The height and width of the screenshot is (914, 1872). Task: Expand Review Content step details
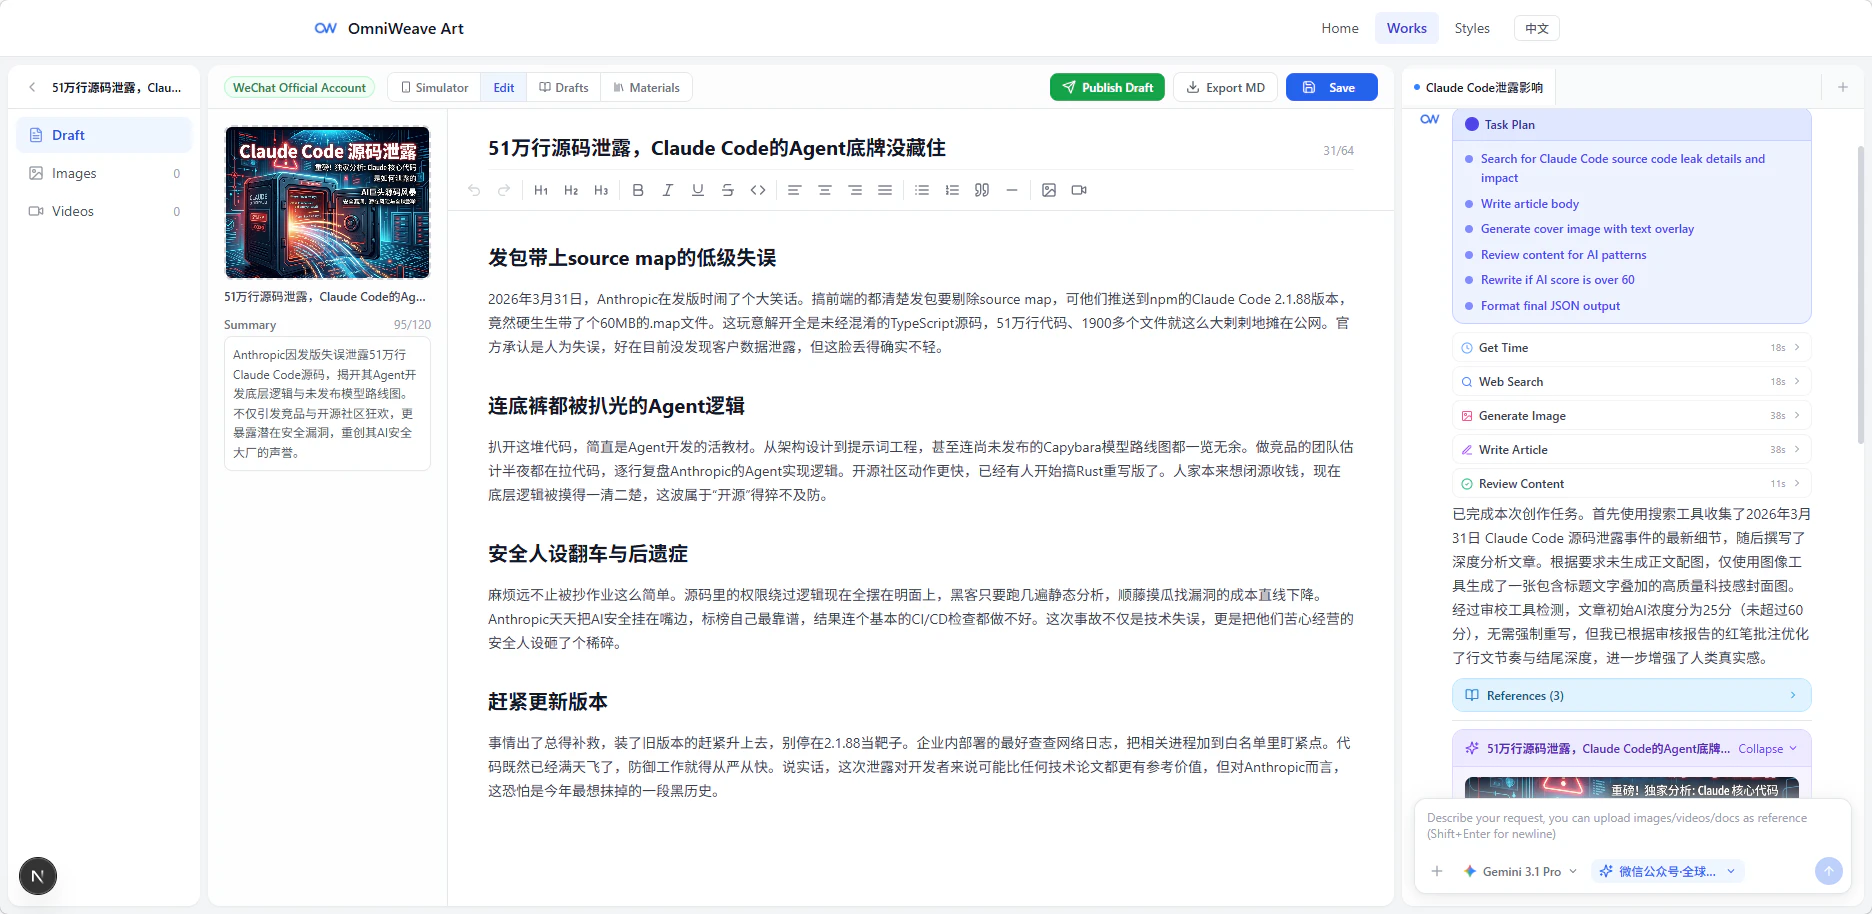[x=1631, y=484]
